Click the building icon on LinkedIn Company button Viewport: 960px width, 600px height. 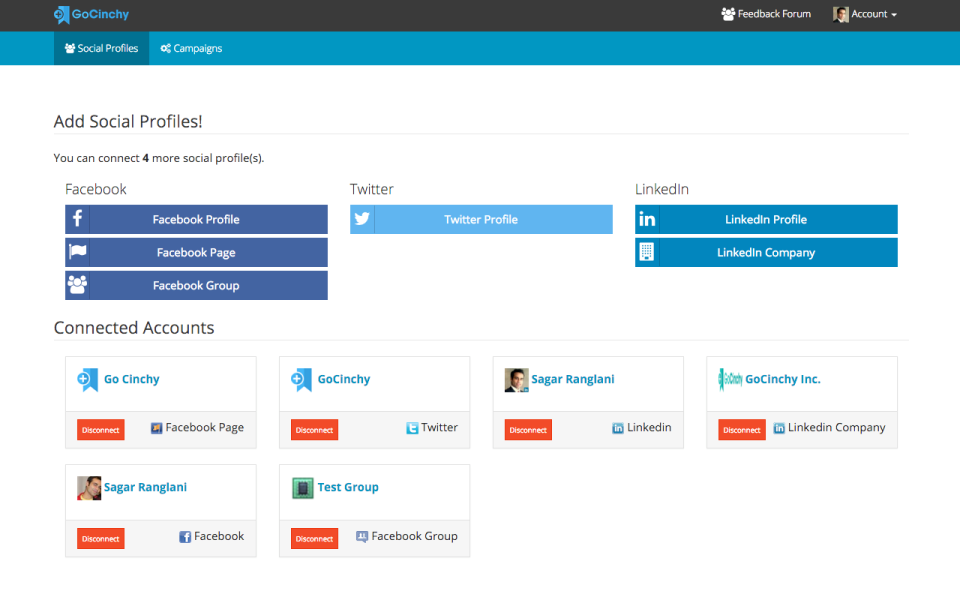point(647,252)
